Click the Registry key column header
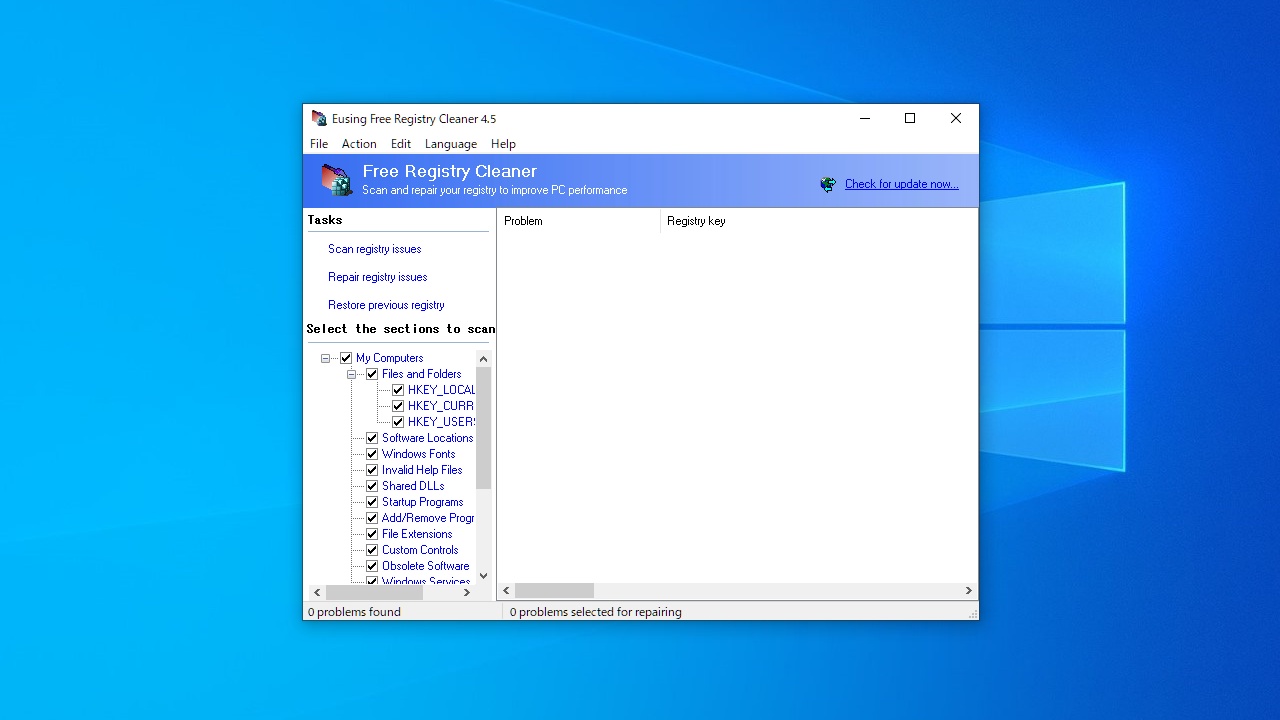The image size is (1280, 720). (818, 221)
